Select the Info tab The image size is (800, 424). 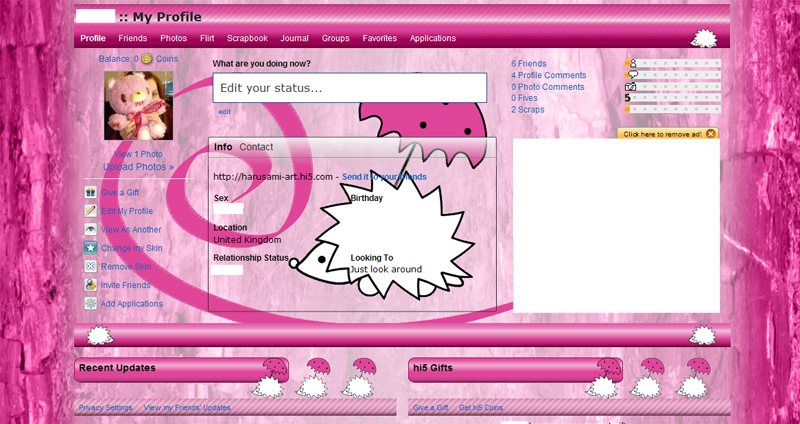point(223,147)
